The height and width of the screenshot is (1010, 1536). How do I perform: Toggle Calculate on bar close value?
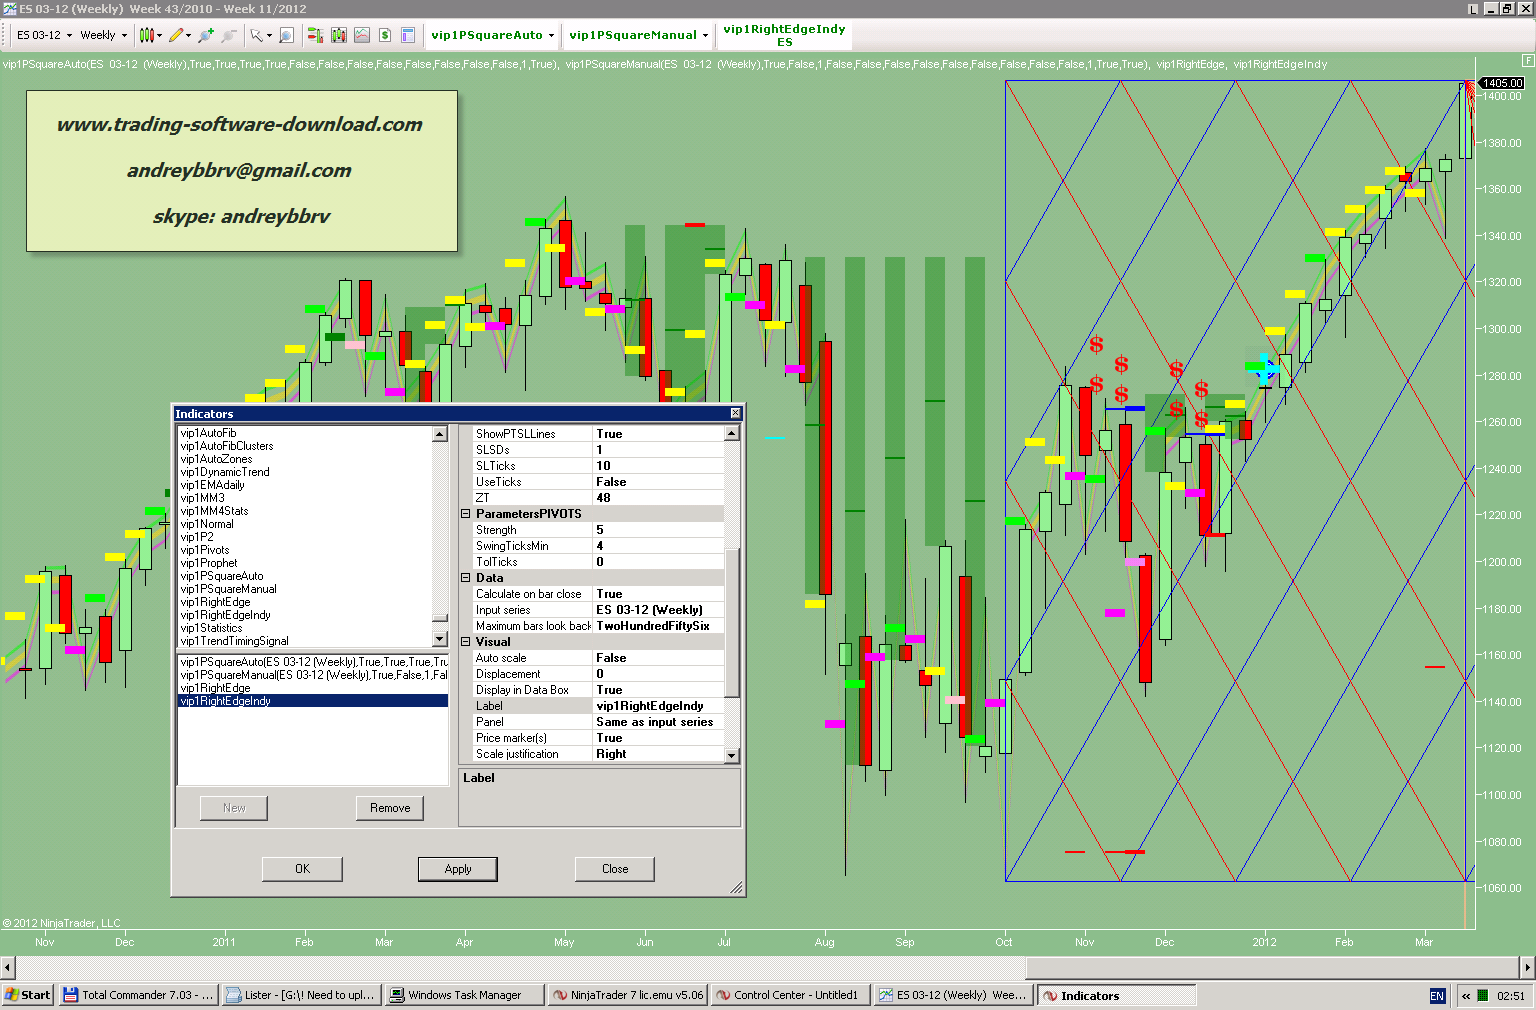(657, 594)
